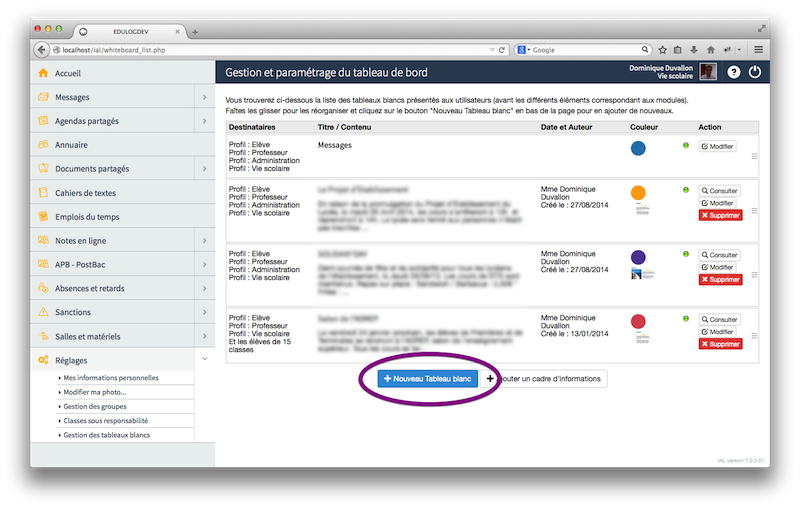Viewport: 800px width, 509px height.
Task: Click the browser bookmark star icon
Action: tap(662, 49)
